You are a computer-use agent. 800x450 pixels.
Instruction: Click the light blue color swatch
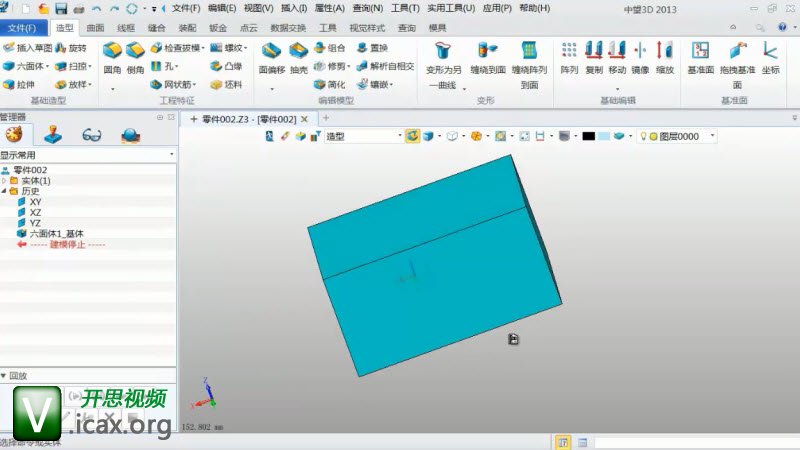click(604, 136)
